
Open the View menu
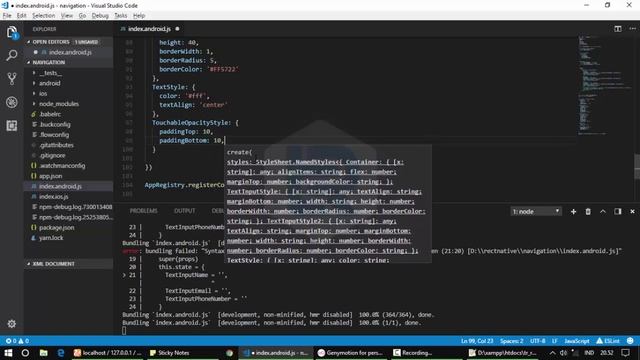(67, 16)
